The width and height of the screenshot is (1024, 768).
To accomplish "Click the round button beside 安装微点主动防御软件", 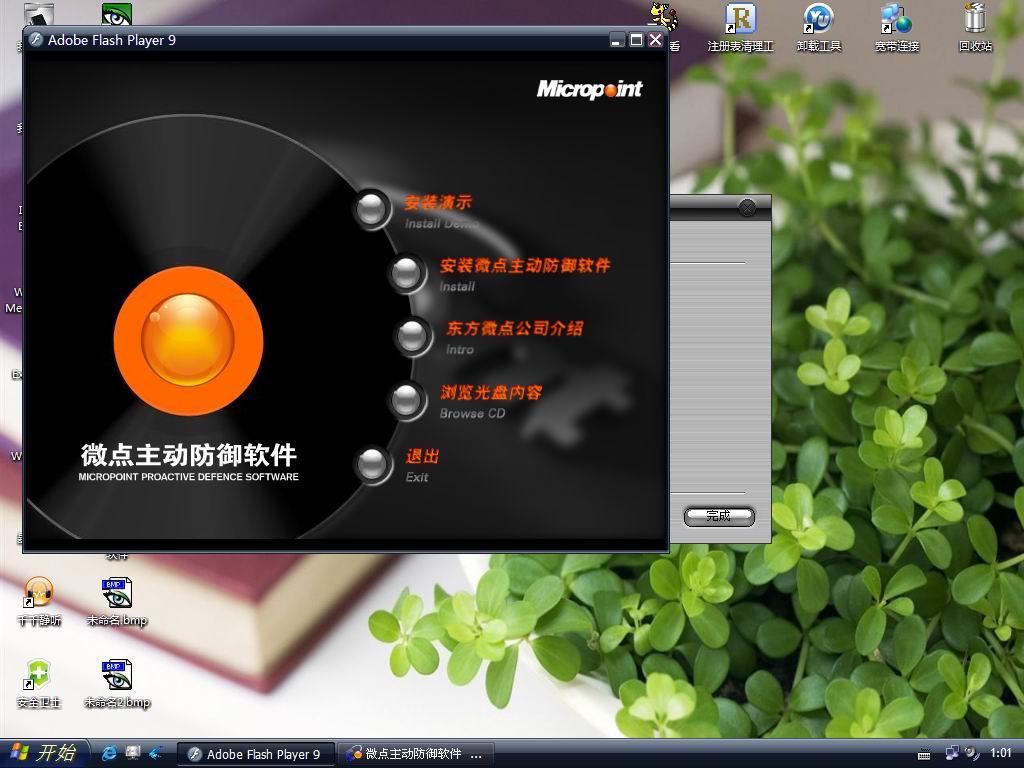I will [406, 273].
